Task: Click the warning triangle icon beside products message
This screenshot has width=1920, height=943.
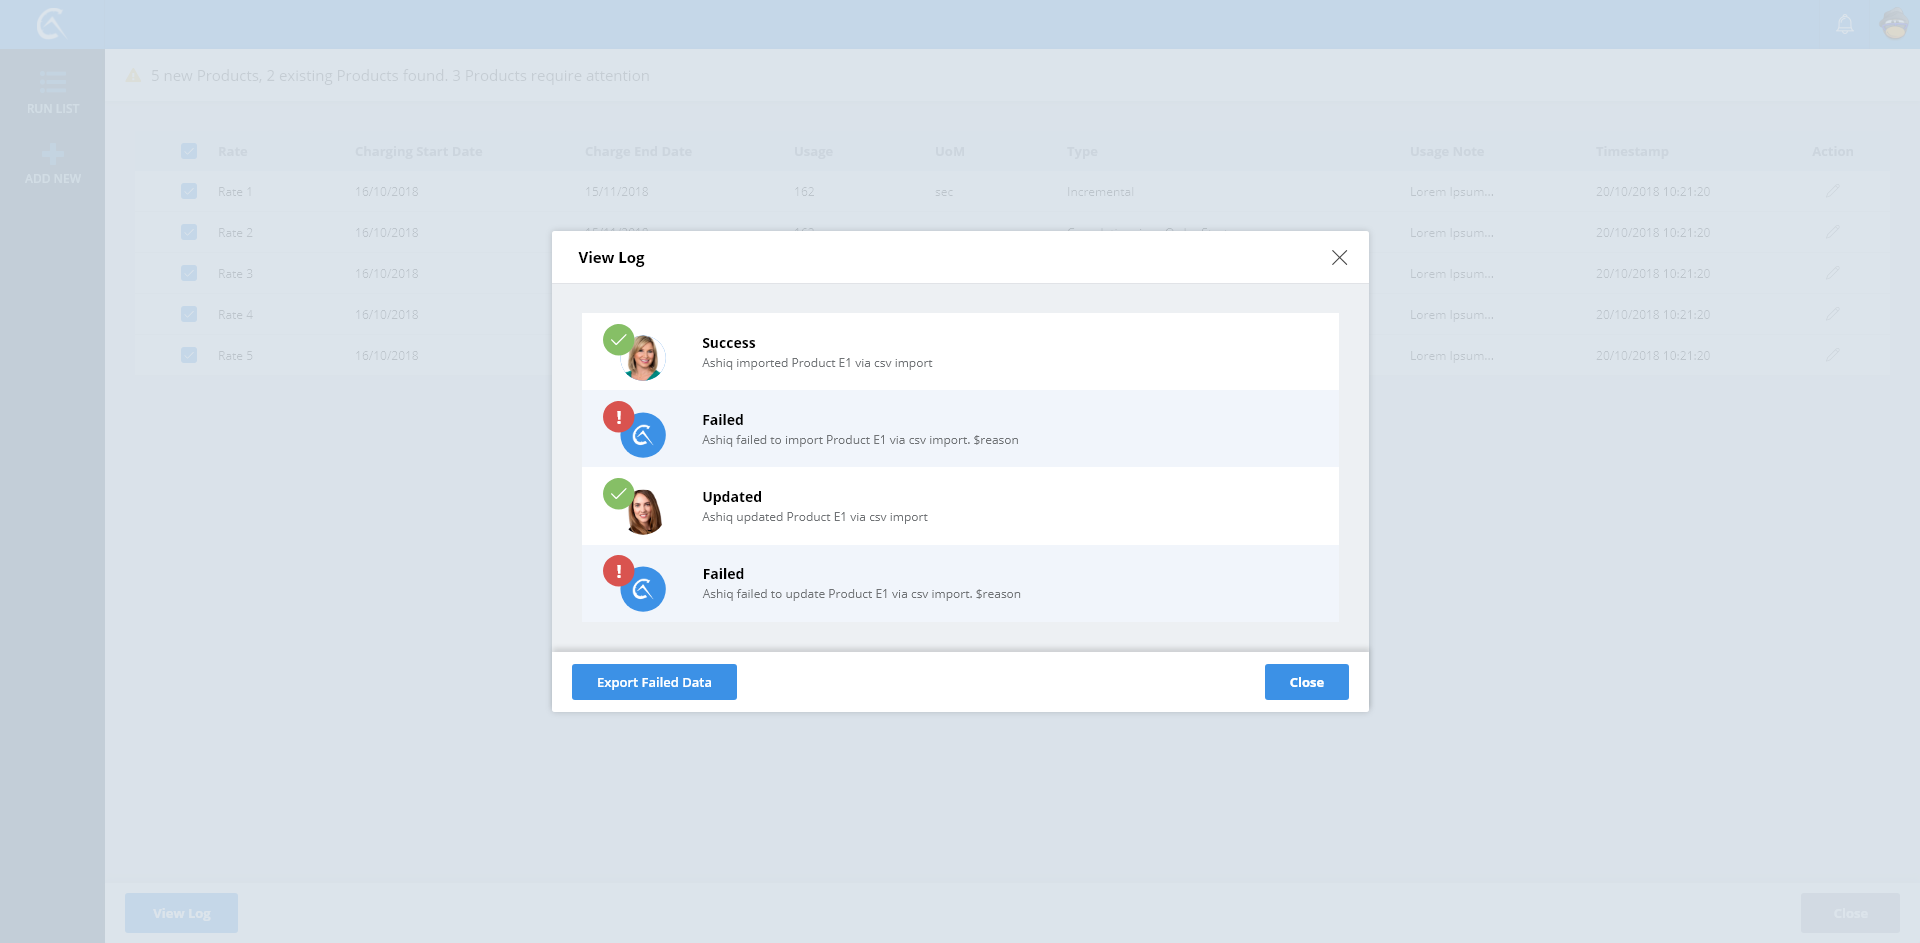Action: (x=133, y=76)
